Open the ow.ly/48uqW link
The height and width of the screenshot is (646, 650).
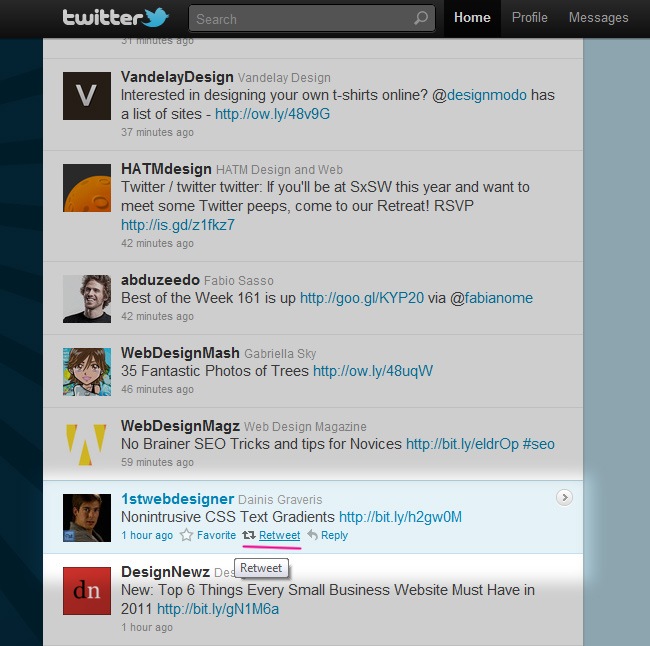[x=373, y=371]
